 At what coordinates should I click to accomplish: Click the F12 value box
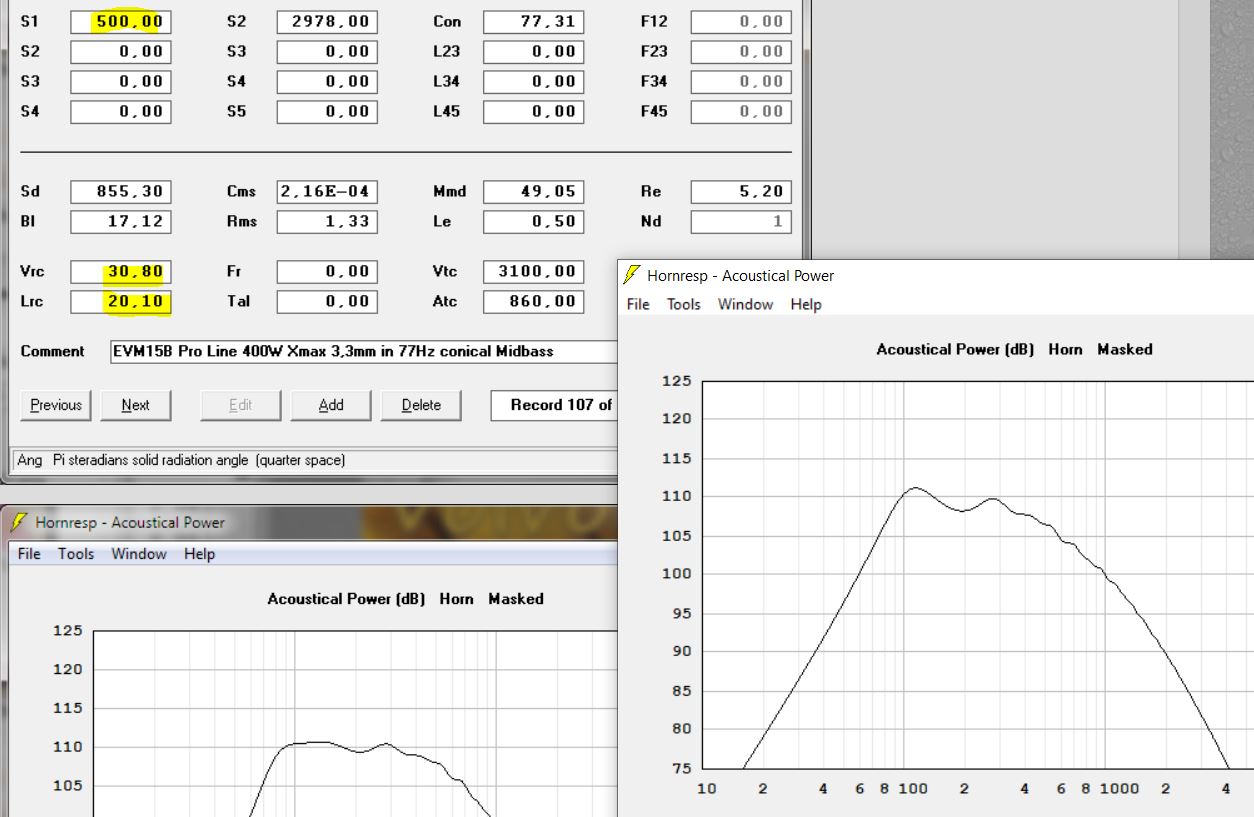click(741, 22)
